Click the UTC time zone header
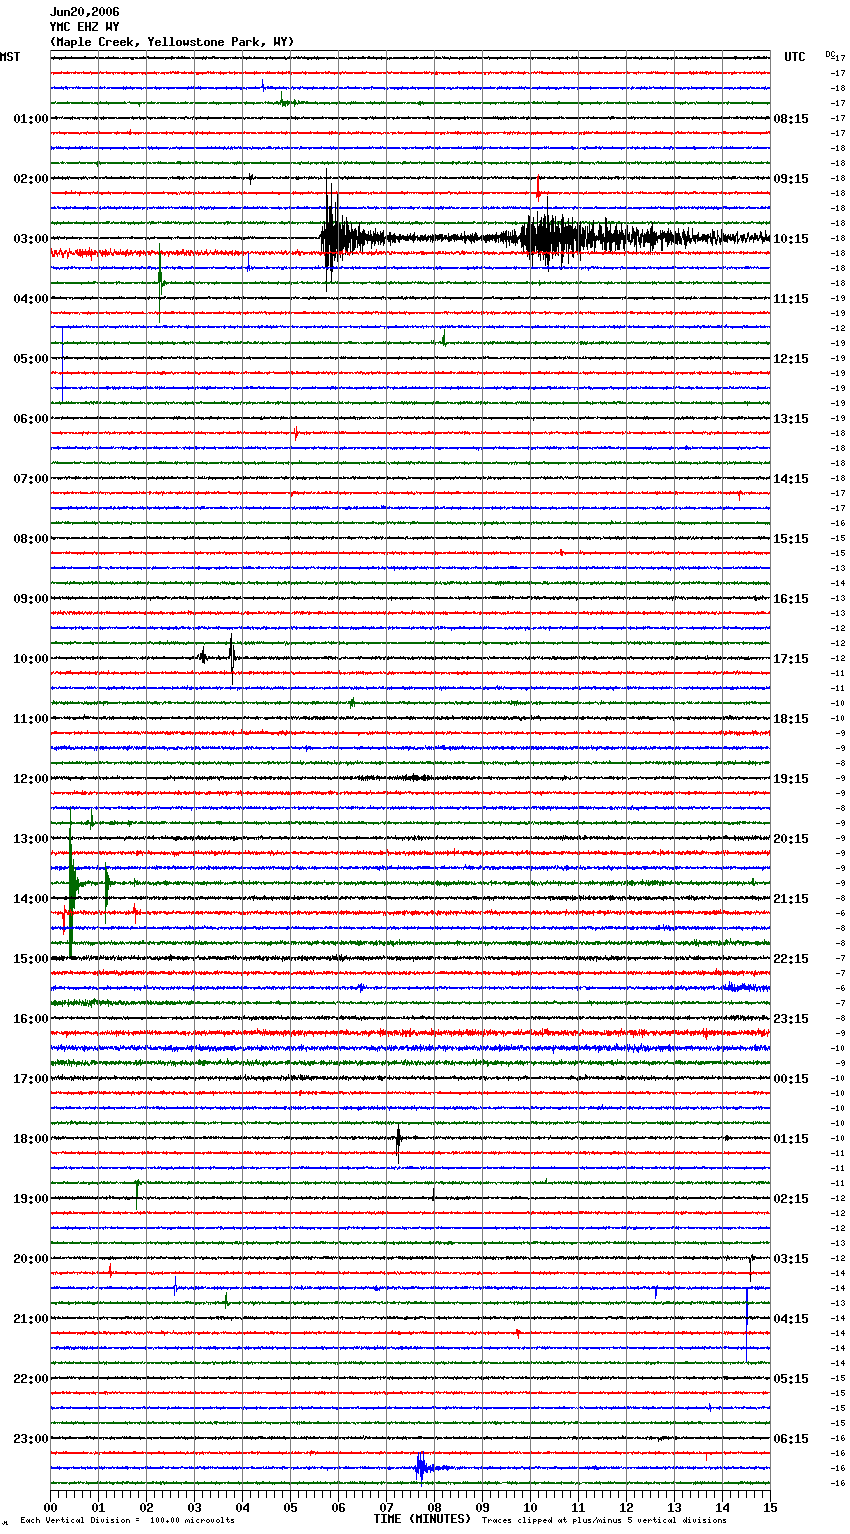 pos(795,57)
